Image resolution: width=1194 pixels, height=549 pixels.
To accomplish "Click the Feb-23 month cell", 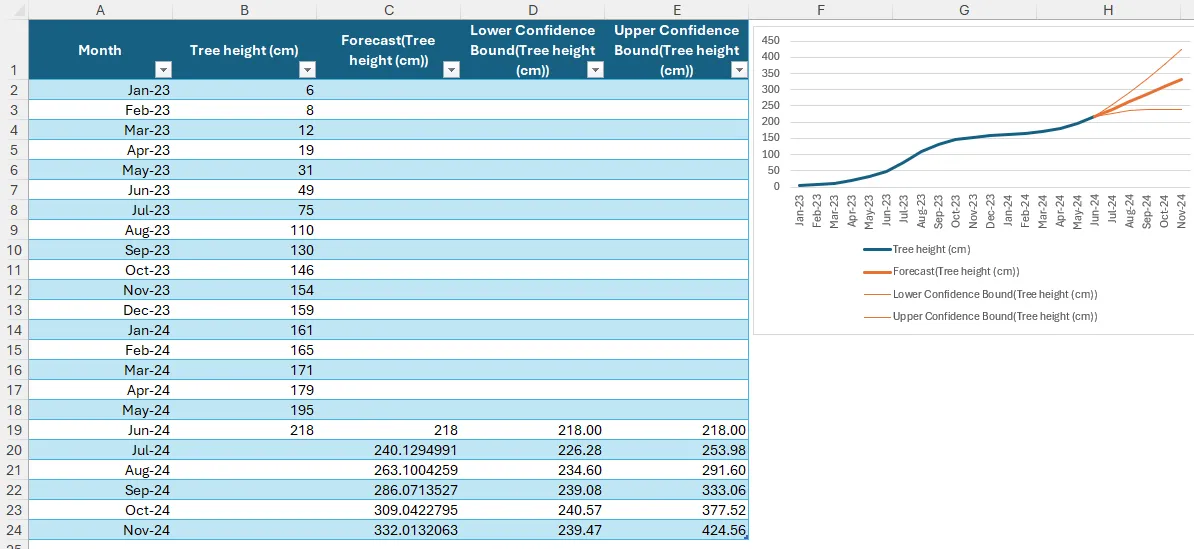I will point(101,110).
